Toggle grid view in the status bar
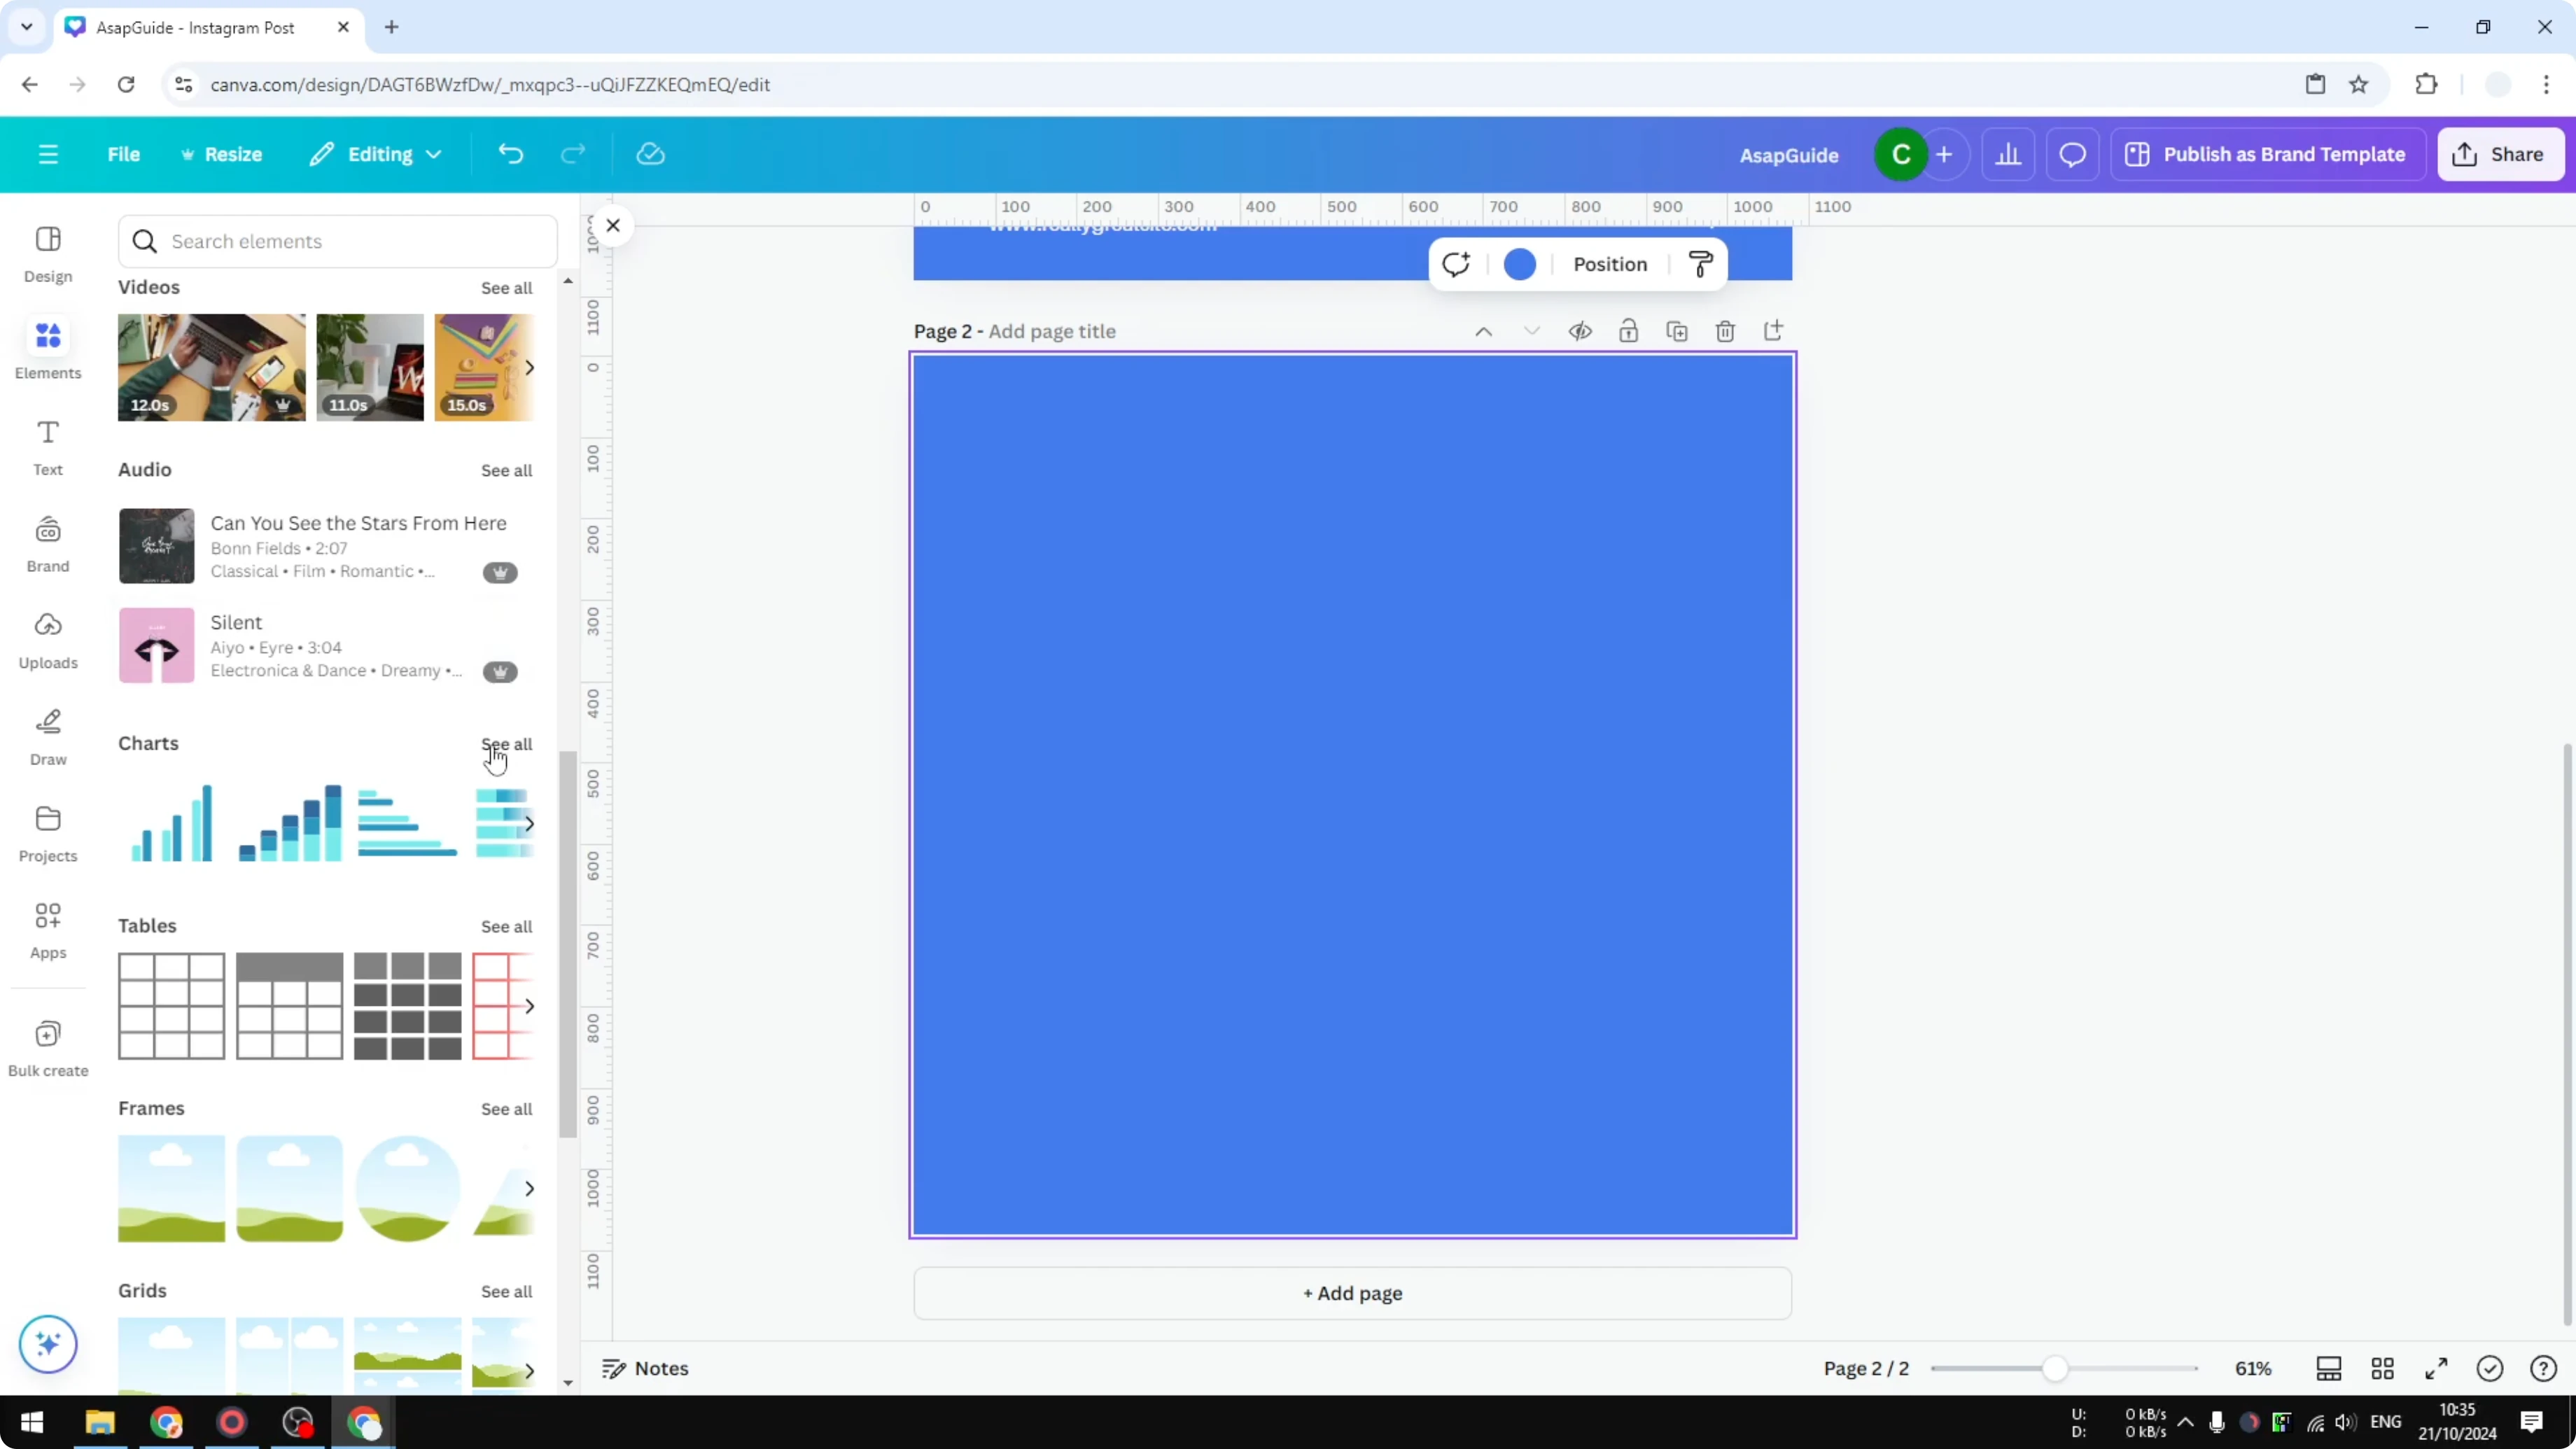Viewport: 2576px width, 1449px height. [x=2382, y=1368]
